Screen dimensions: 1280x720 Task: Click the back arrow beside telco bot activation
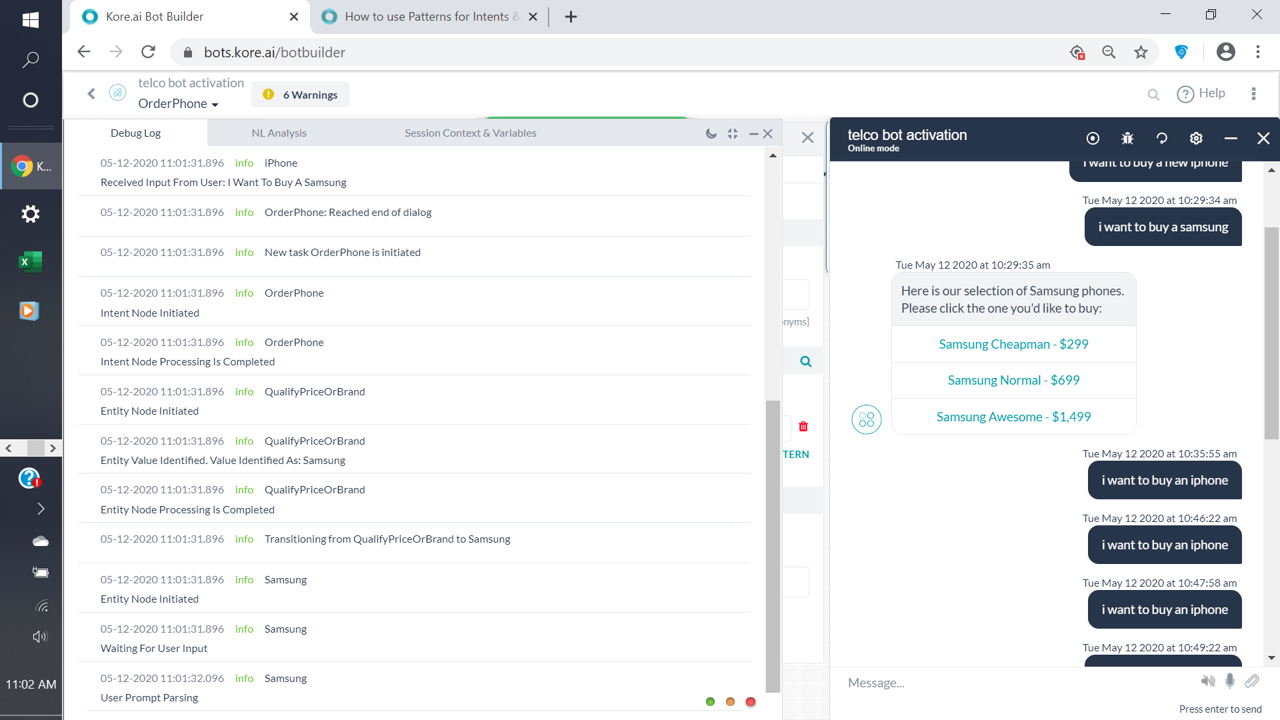coord(91,93)
